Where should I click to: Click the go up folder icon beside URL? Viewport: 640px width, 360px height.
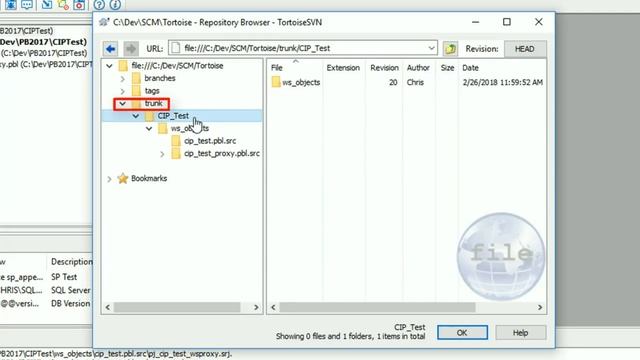point(450,49)
